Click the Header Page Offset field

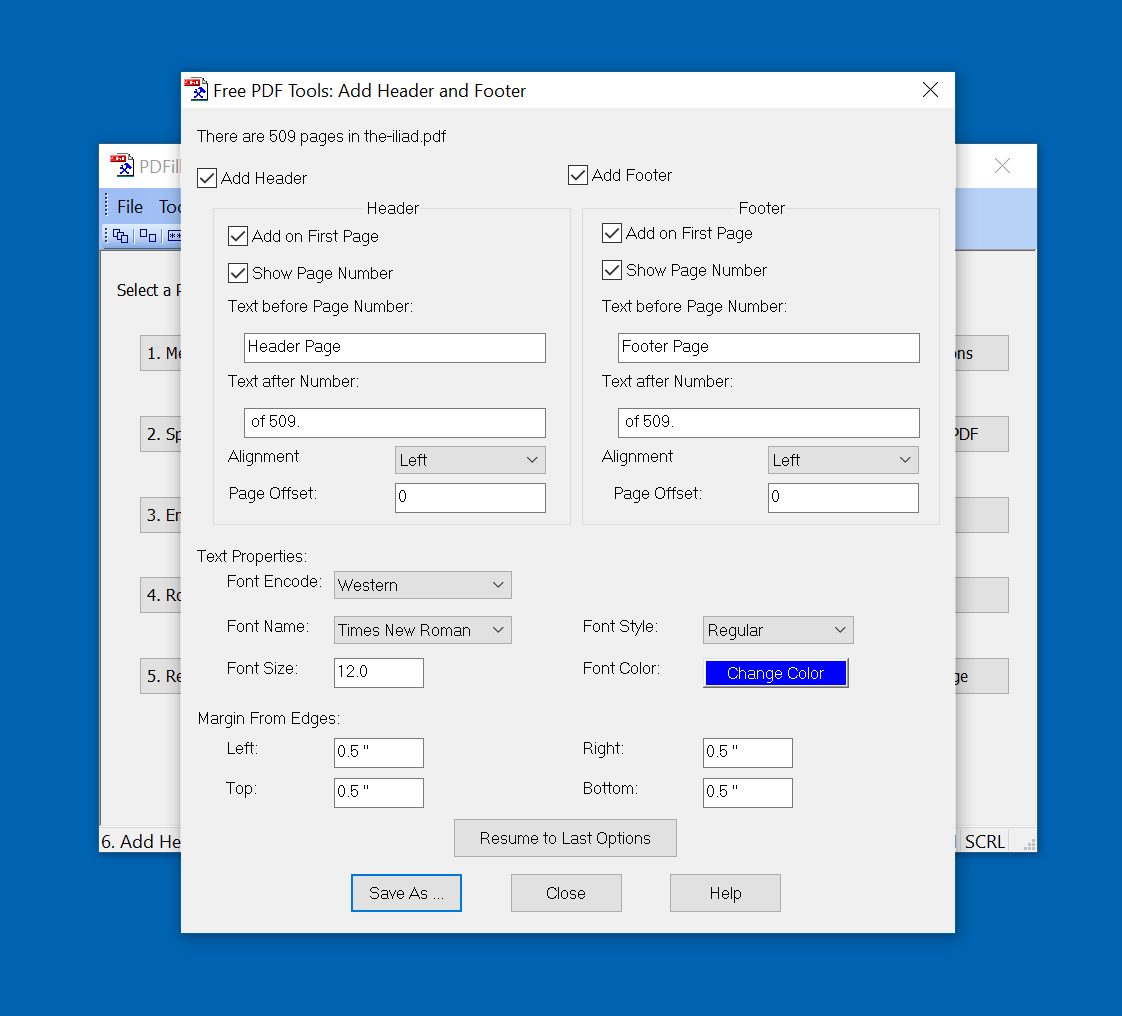[470, 498]
